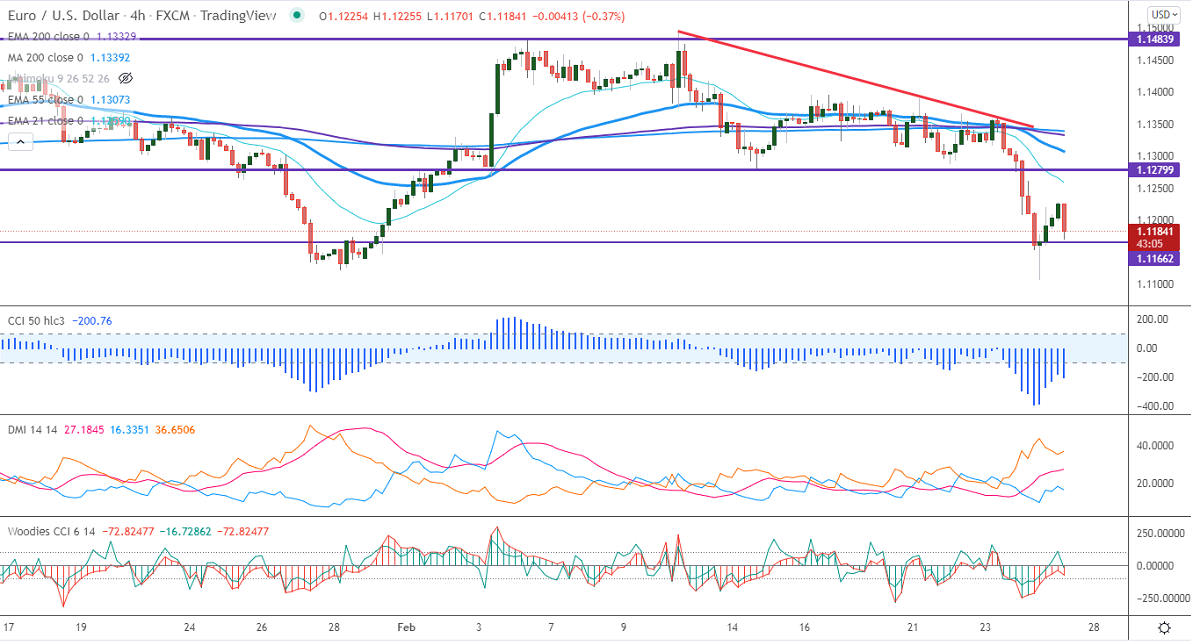The image size is (1191, 641).
Task: Click the MA 200 value 1.13392
Action: click(x=110, y=57)
